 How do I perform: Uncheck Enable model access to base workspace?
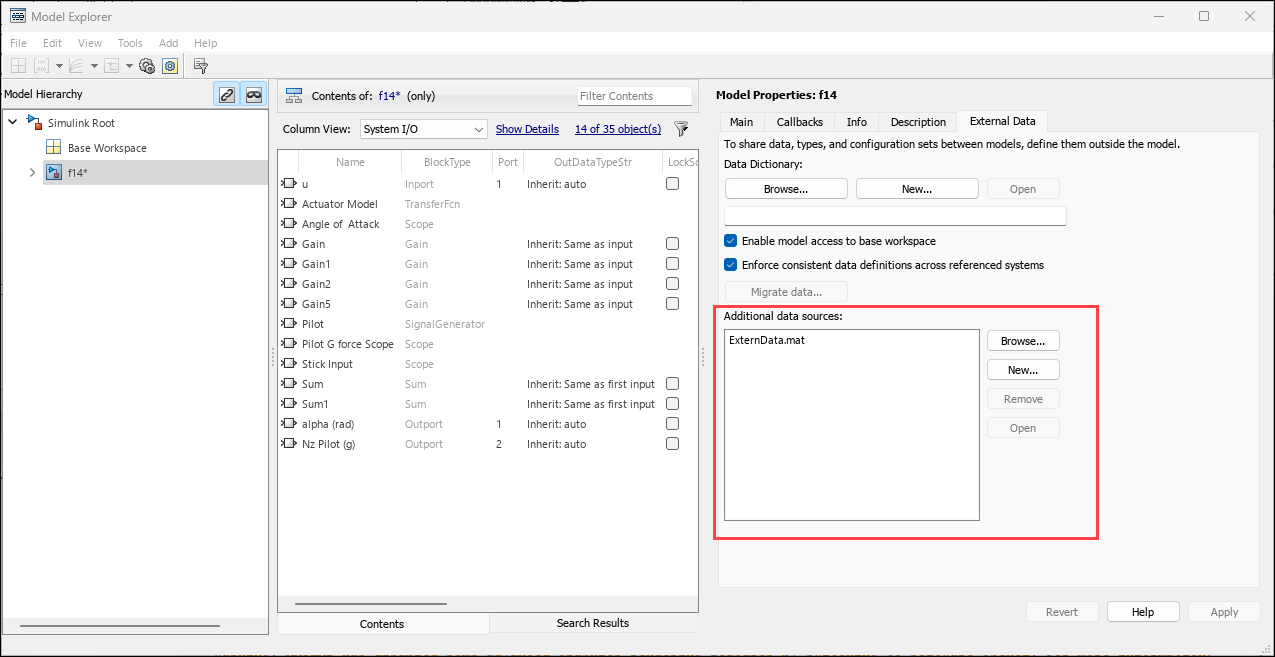click(731, 241)
